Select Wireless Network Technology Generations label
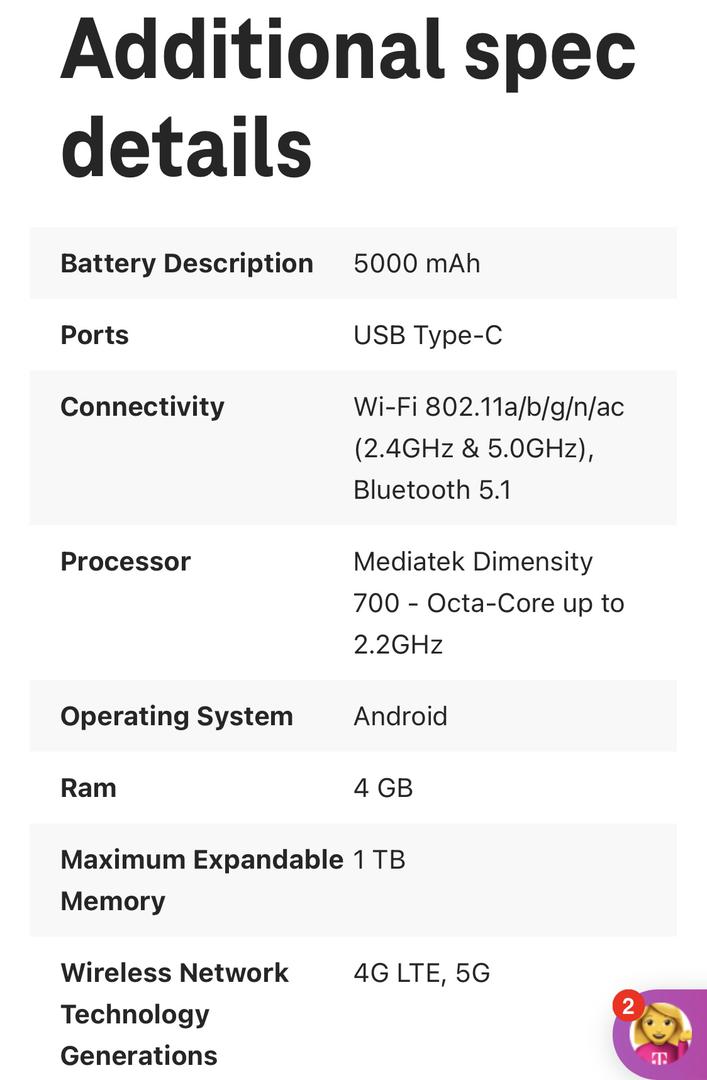The image size is (707, 1080). pos(174,1014)
